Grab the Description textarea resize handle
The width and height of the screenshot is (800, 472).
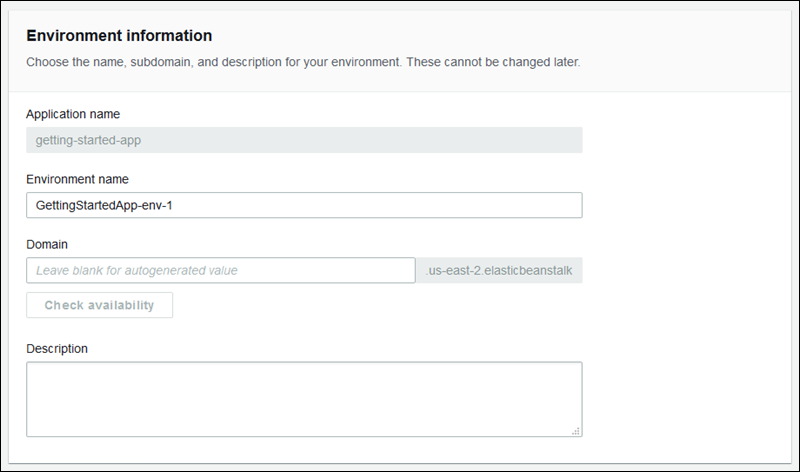[x=576, y=431]
